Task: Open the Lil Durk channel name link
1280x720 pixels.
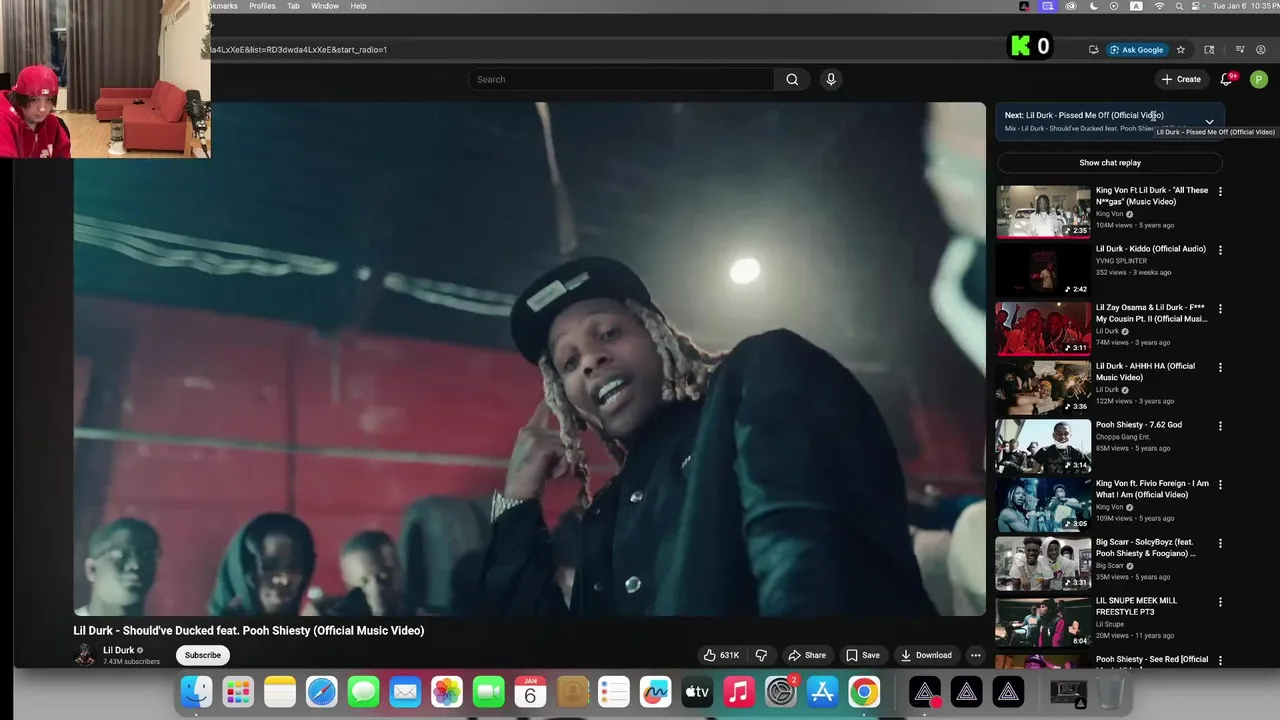Action: pos(118,650)
